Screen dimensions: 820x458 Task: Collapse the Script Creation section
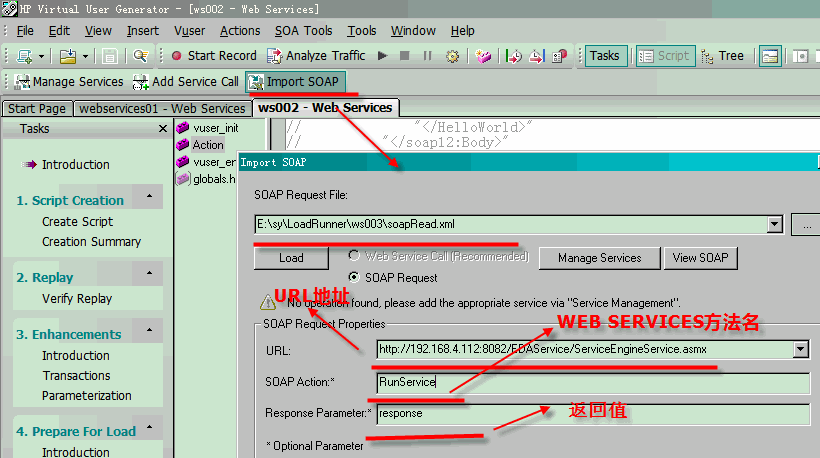point(150,196)
